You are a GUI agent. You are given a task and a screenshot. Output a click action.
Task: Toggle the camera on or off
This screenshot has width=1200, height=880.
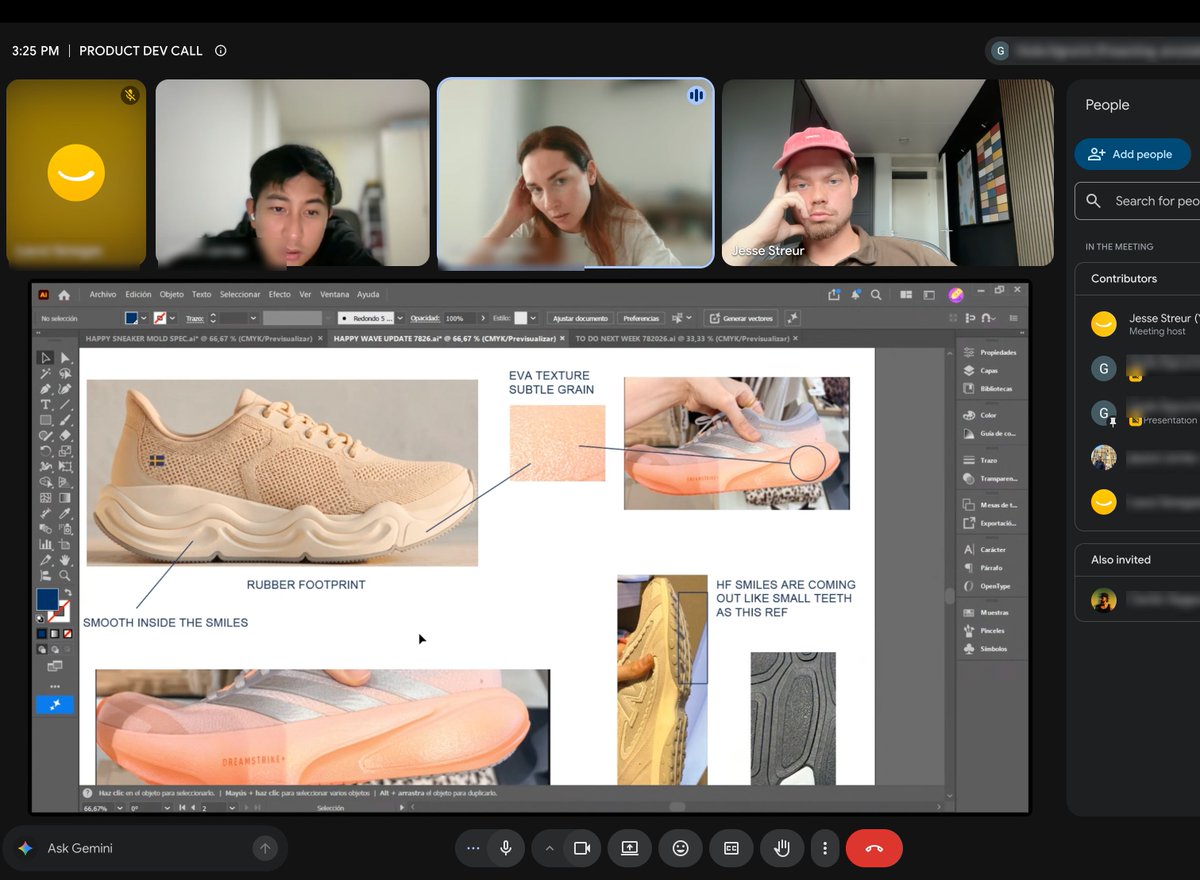click(581, 848)
